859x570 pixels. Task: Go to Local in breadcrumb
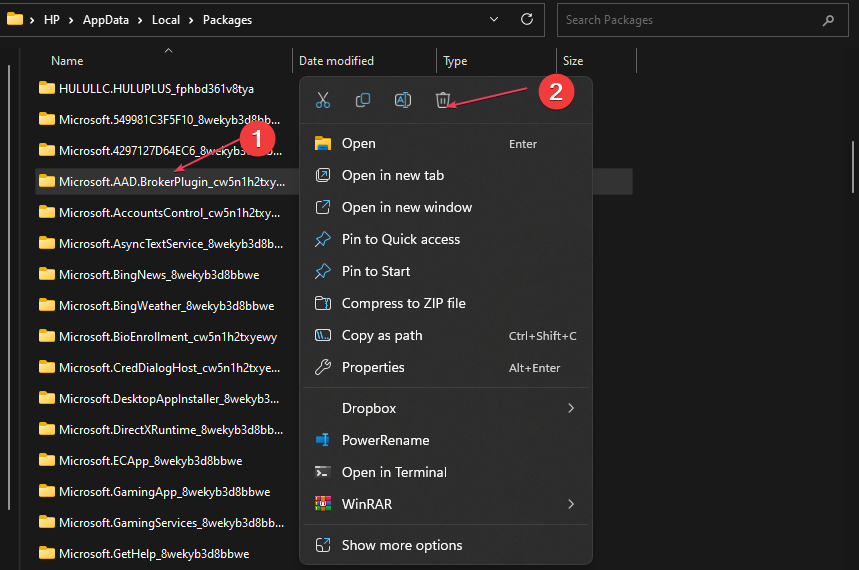tap(166, 20)
